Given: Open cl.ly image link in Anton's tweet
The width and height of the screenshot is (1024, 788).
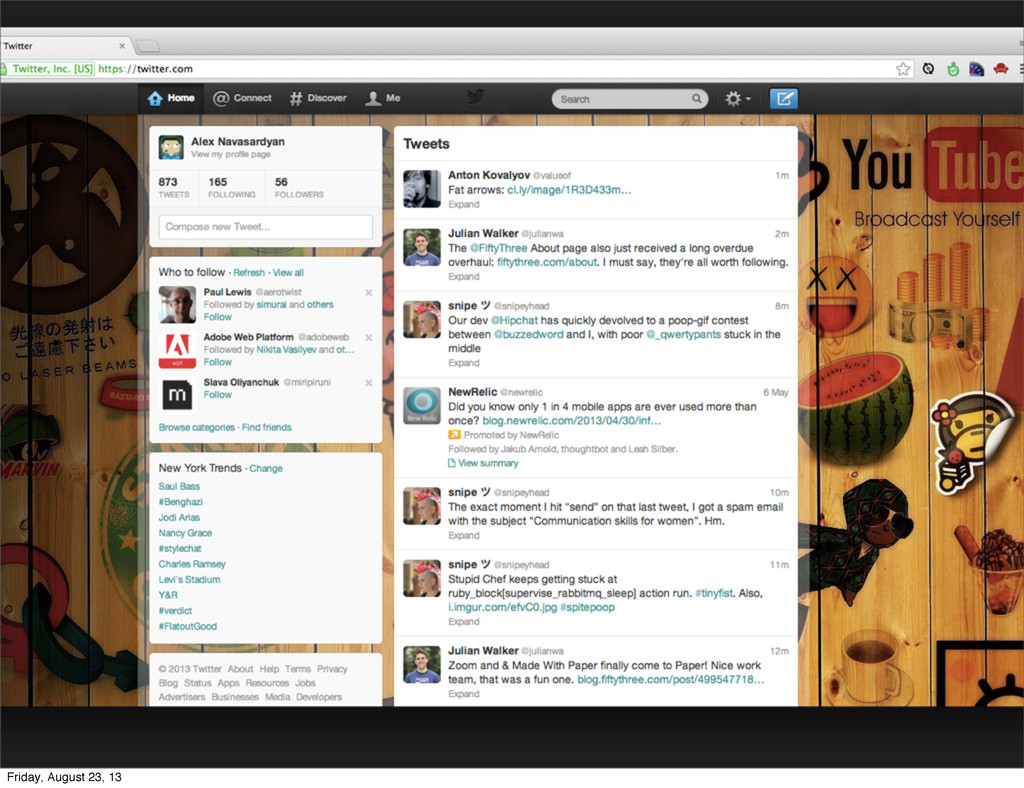Looking at the screenshot, I should [x=569, y=190].
